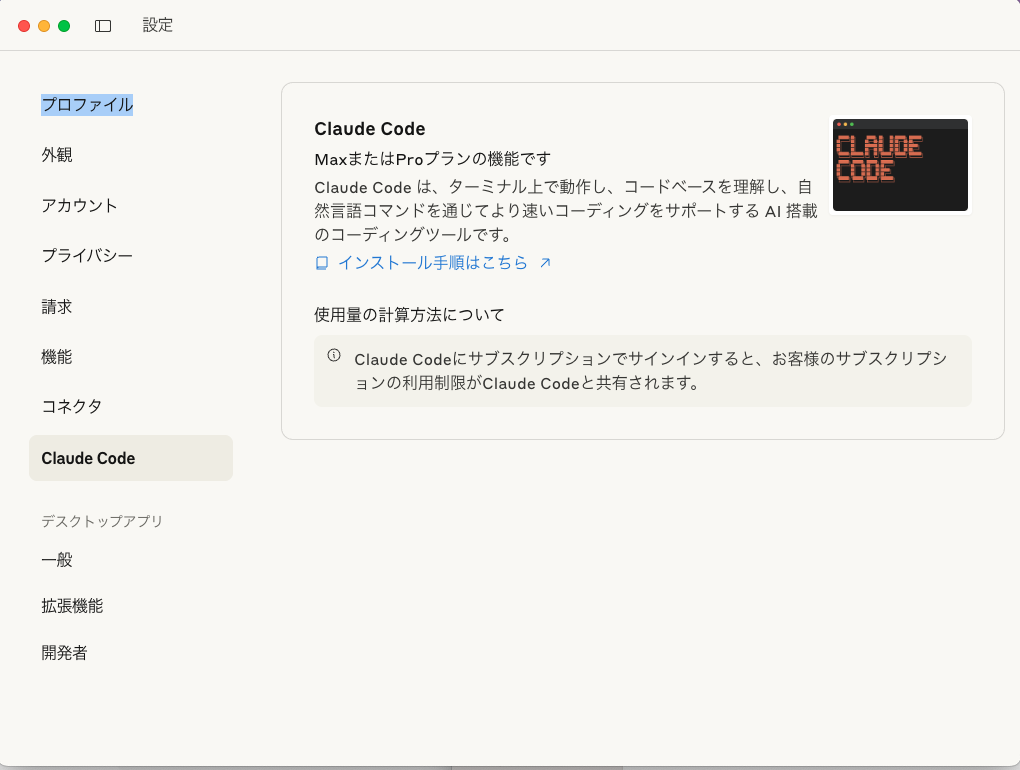Go to アカウント settings

79,206
